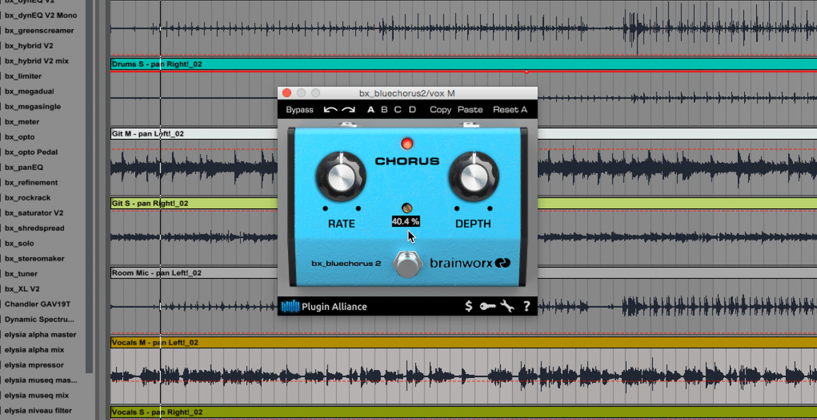Select bx_solo in plugin list
The width and height of the screenshot is (817, 420).
[x=19, y=243]
